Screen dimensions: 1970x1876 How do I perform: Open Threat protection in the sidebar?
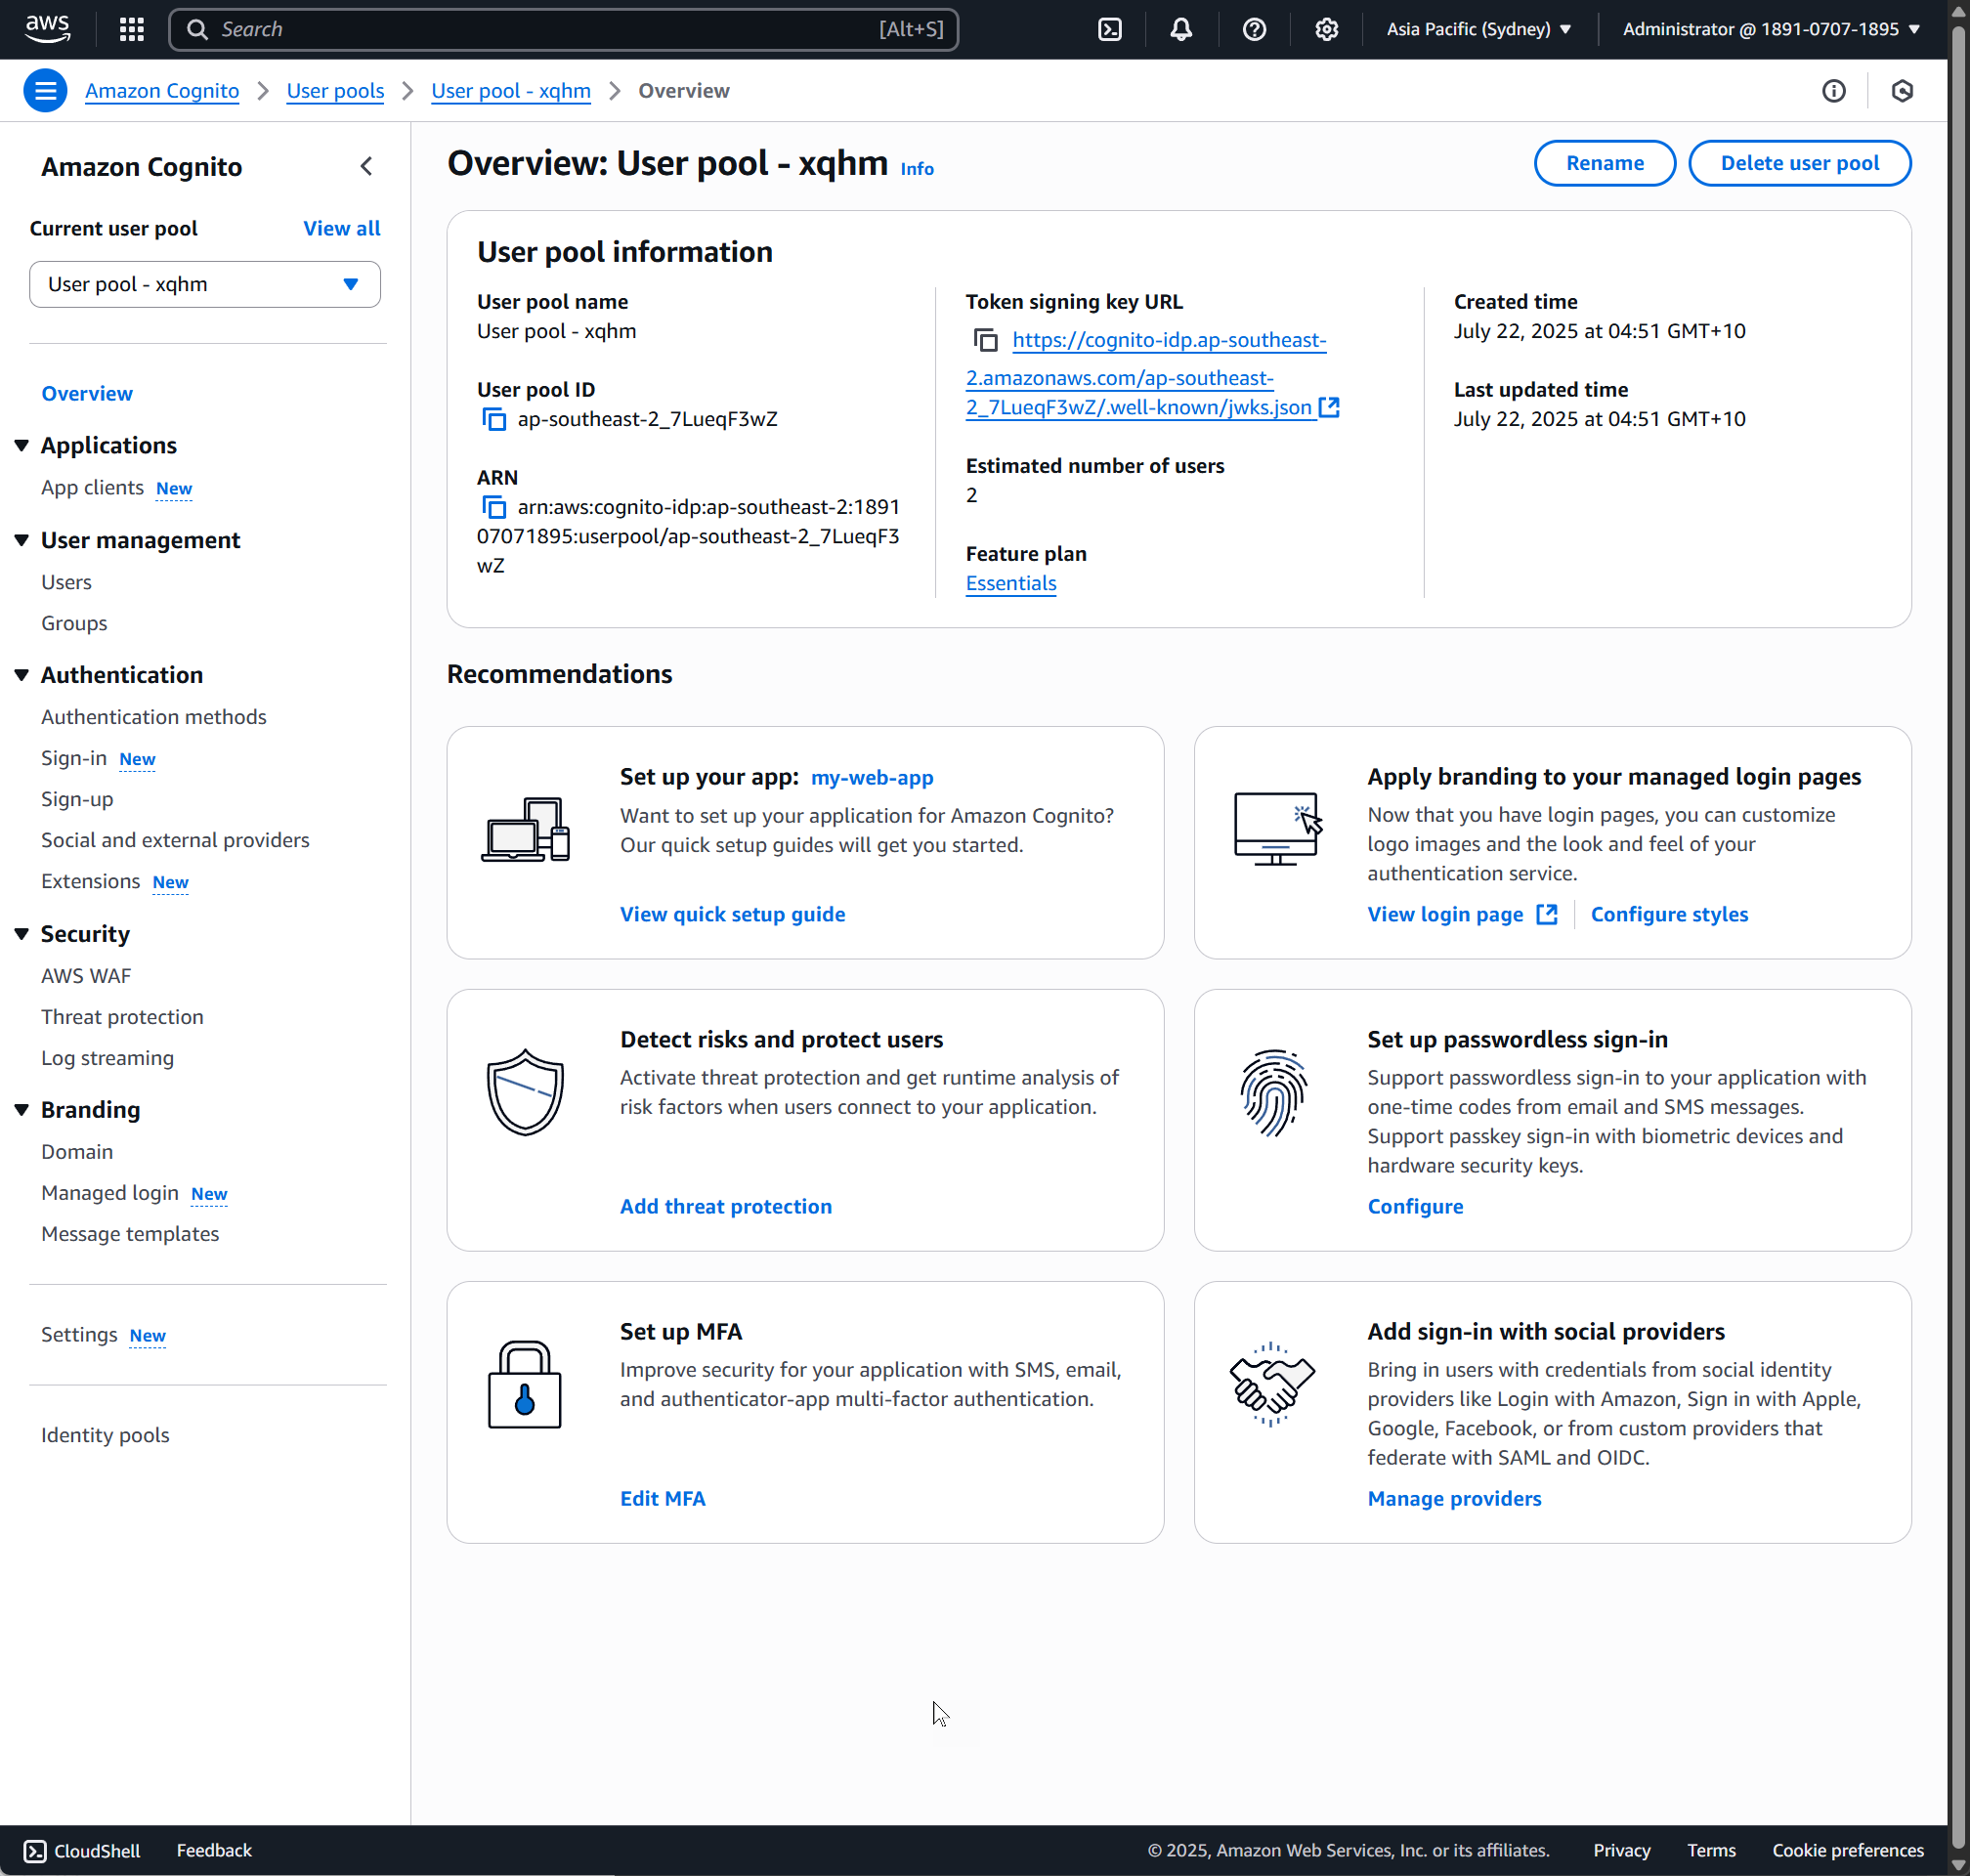pos(122,1017)
